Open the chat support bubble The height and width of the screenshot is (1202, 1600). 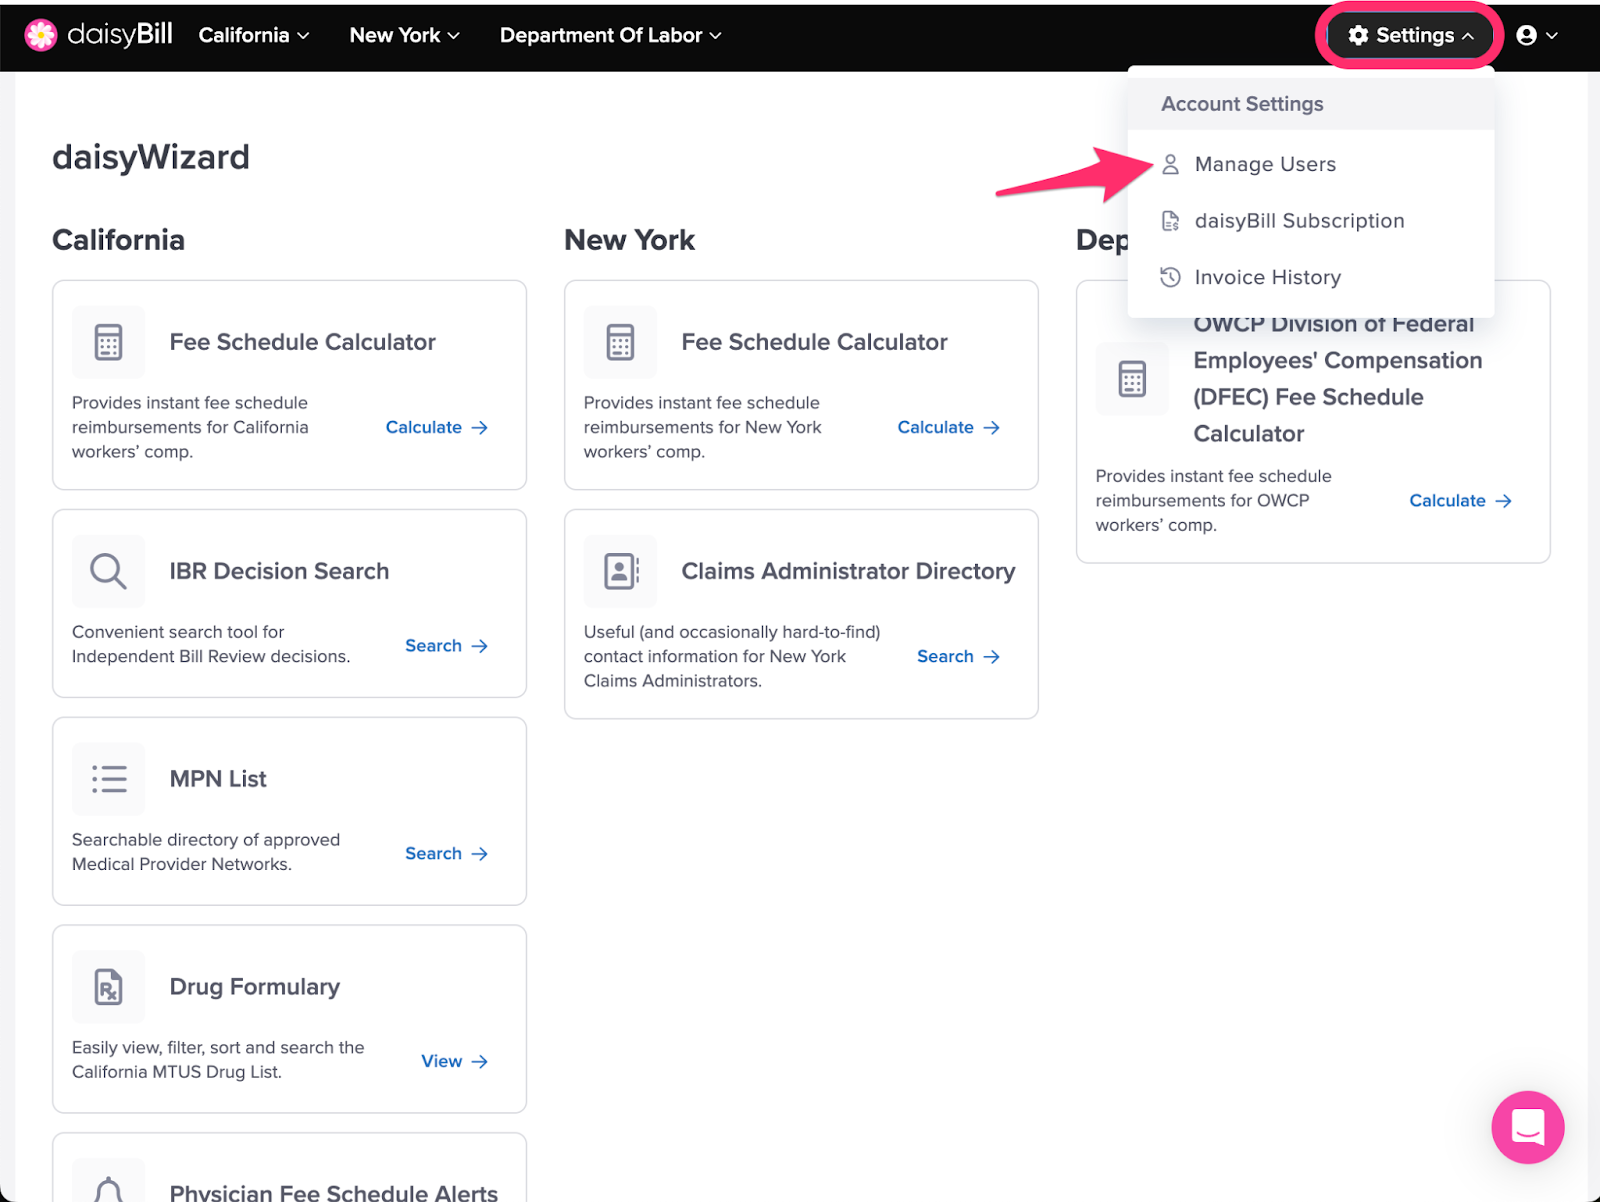tap(1527, 1127)
